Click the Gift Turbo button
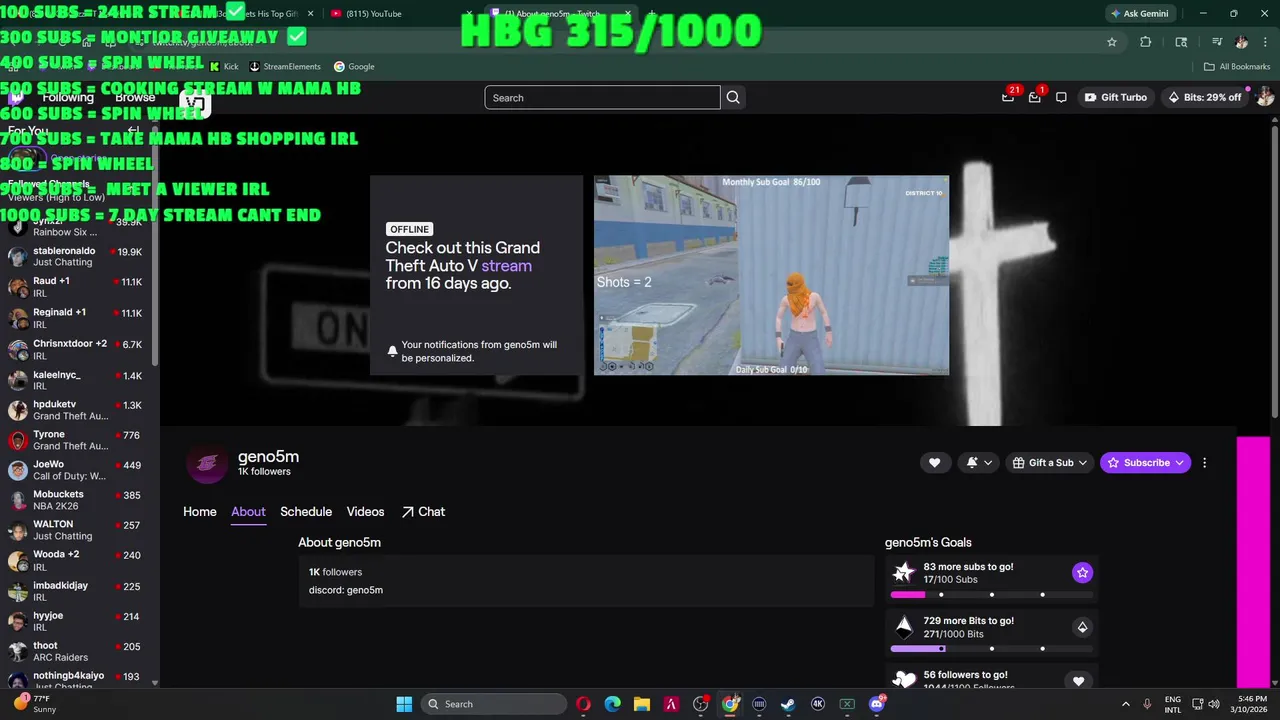The image size is (1280, 720). (1116, 97)
